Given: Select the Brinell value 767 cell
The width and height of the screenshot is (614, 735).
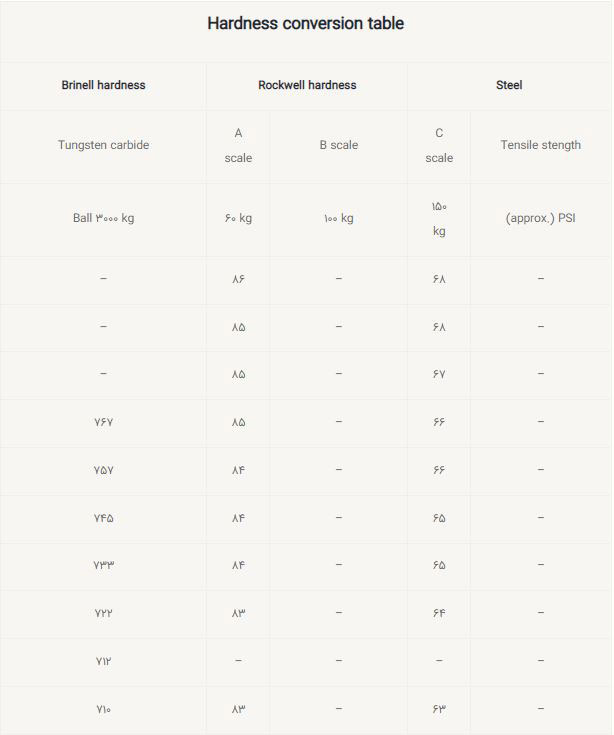Looking at the screenshot, I should click(x=103, y=422).
